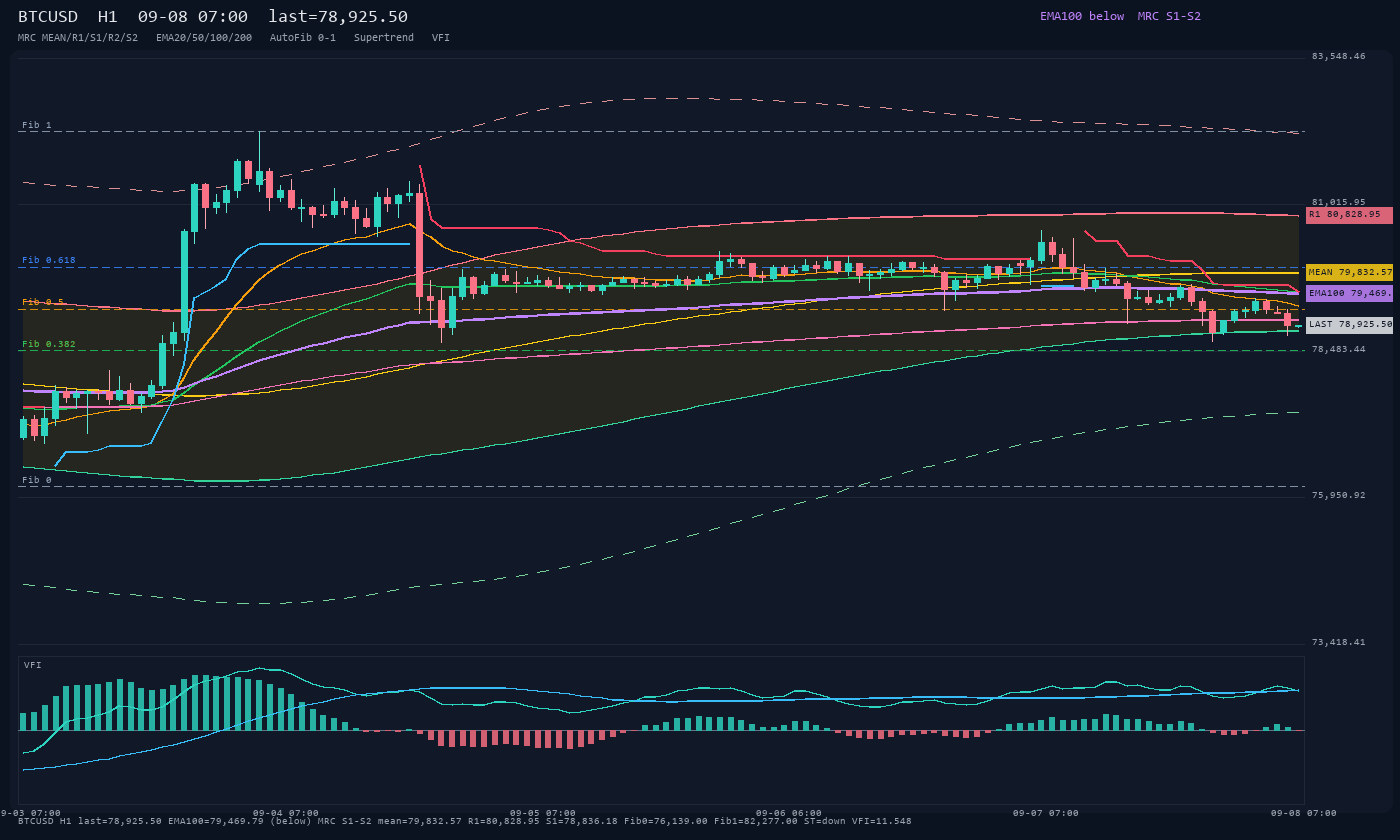1400x840 pixels.
Task: Select the "09-08 07:00" time axis label
Action: 1303,813
